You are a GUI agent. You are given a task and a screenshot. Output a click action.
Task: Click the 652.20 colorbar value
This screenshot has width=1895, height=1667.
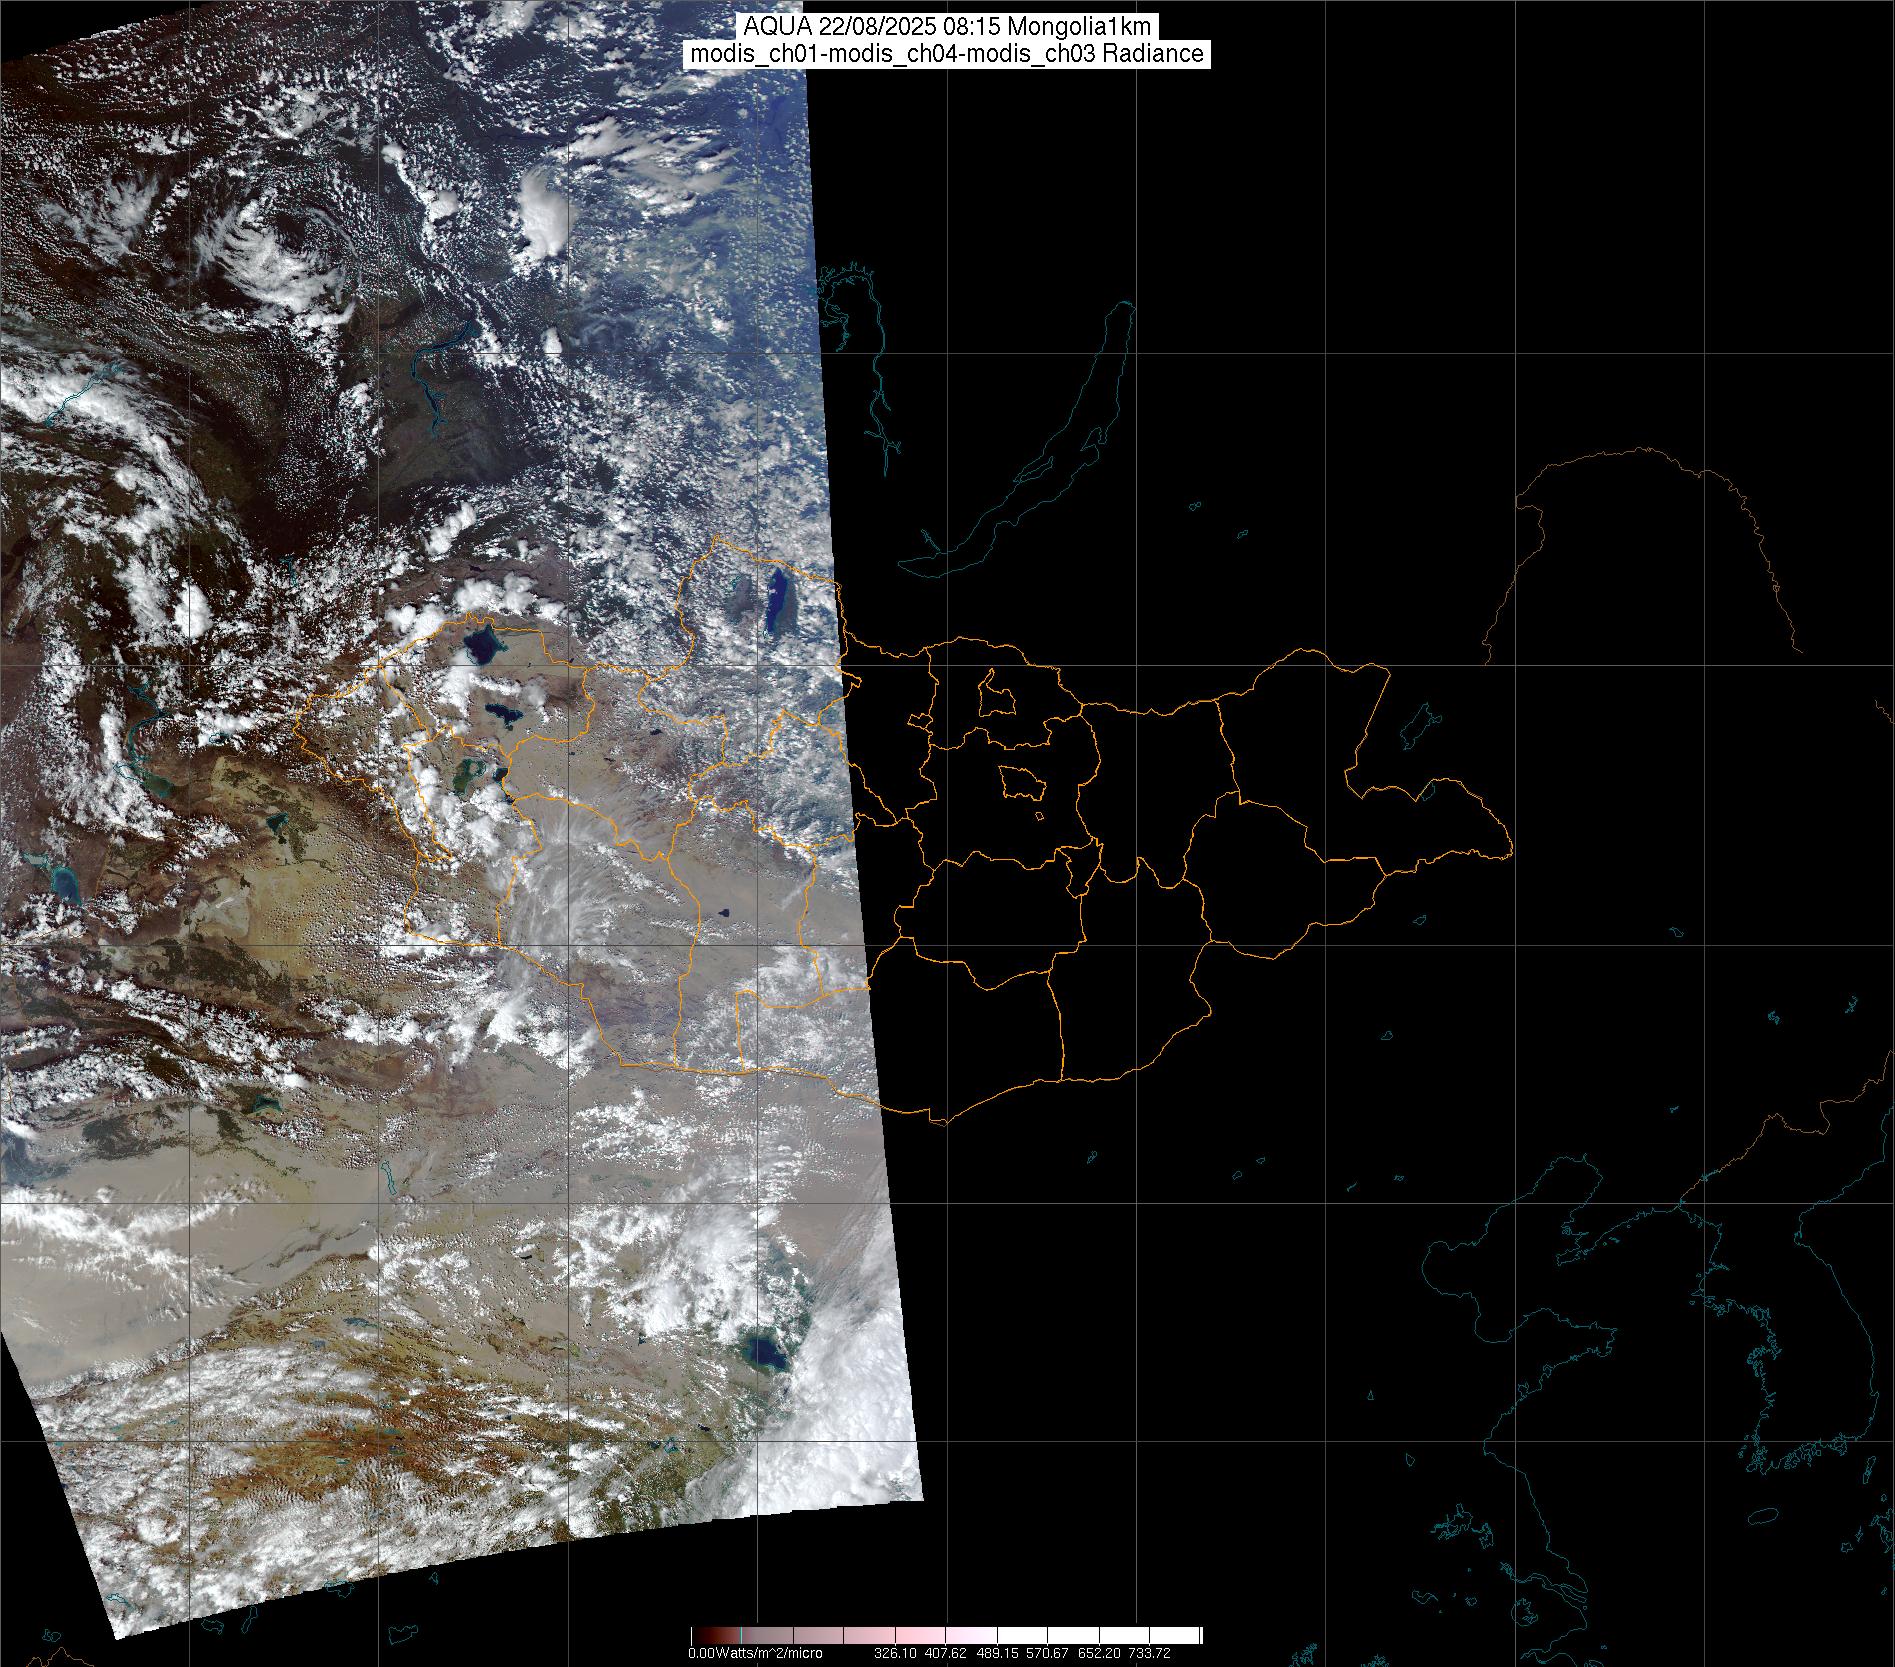1098,1654
